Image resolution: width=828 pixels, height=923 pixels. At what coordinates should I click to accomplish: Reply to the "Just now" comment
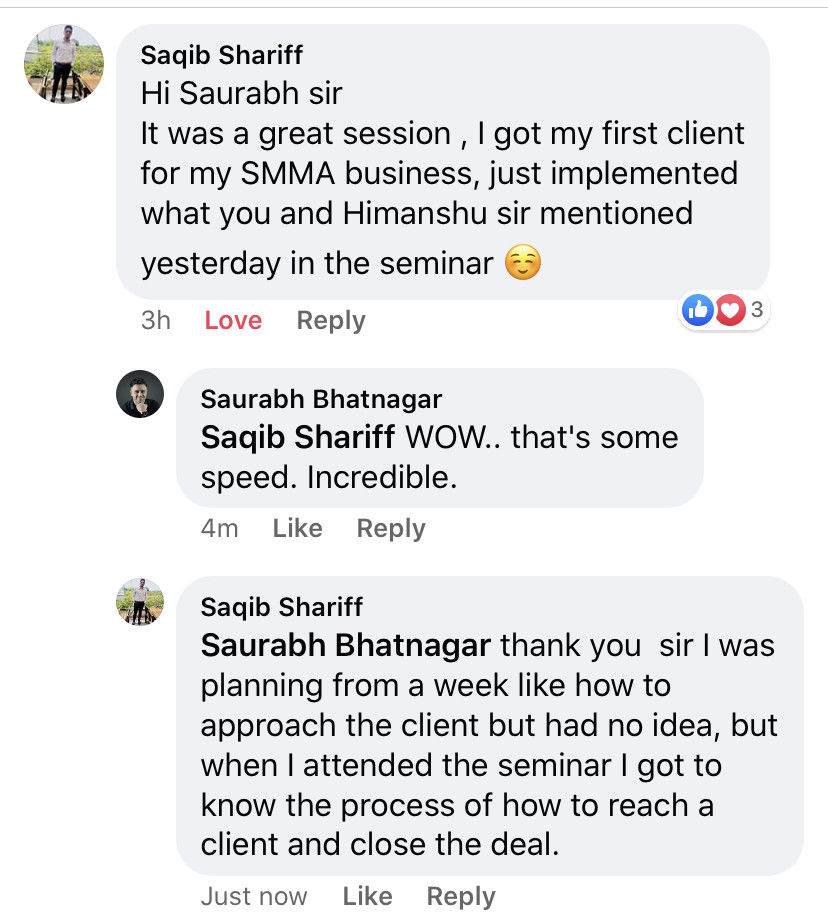[x=461, y=897]
